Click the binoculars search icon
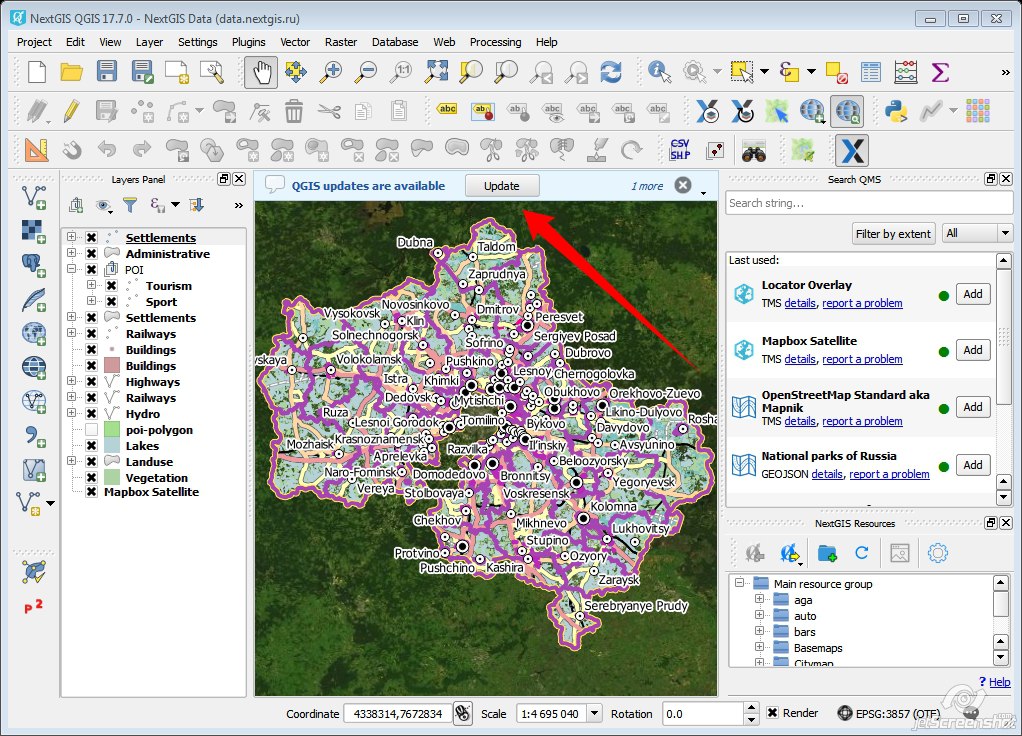1022x736 pixels. pos(753,151)
